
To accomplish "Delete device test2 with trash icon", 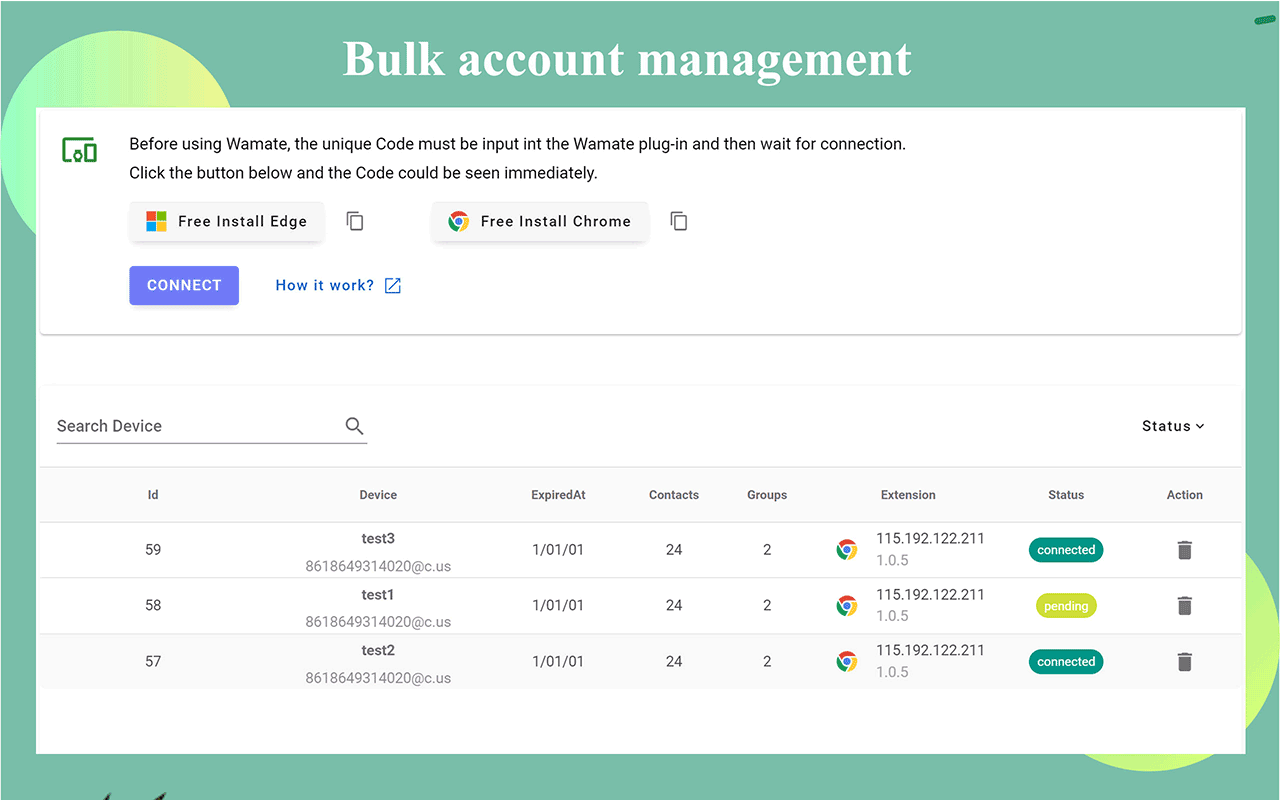I will tap(1185, 662).
